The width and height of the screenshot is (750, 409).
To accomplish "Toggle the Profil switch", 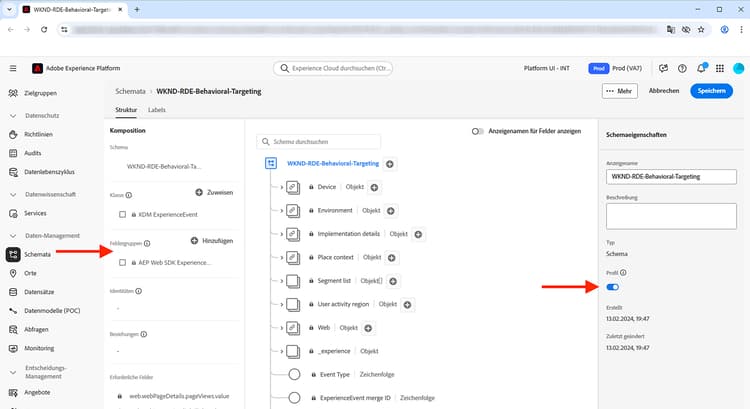I will (613, 287).
